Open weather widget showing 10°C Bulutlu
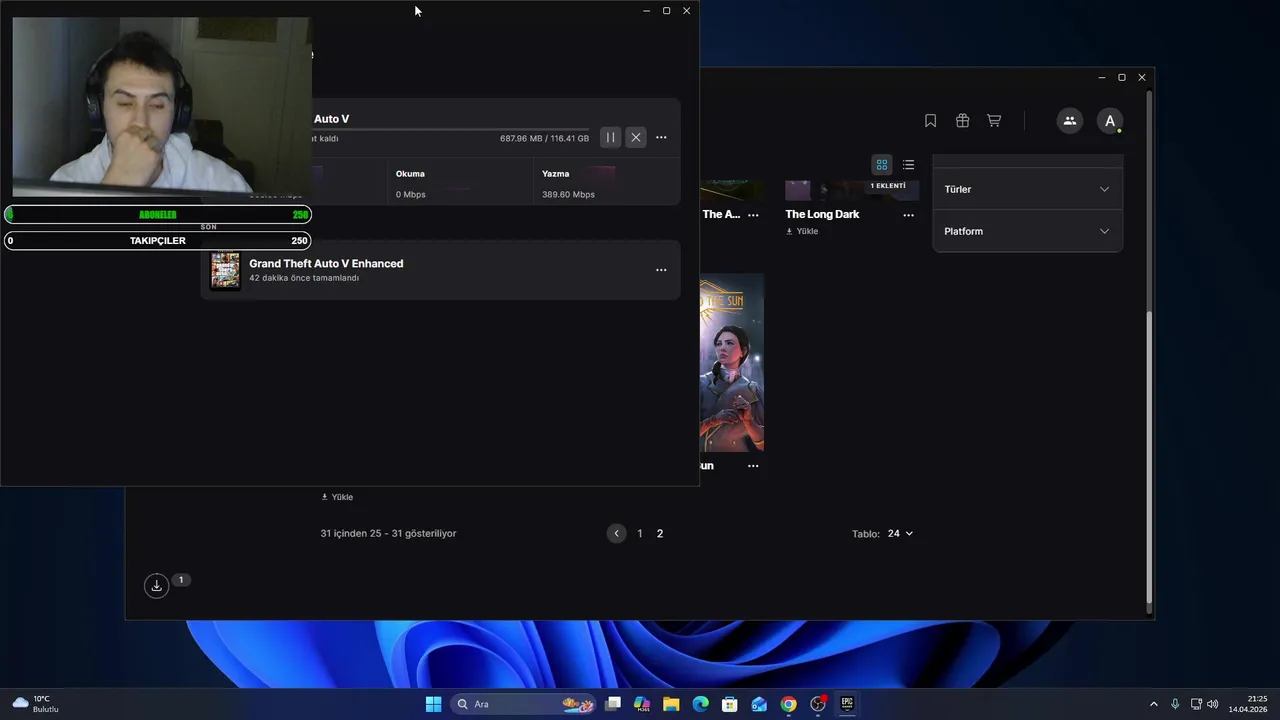This screenshot has width=1280, height=720. point(36,704)
